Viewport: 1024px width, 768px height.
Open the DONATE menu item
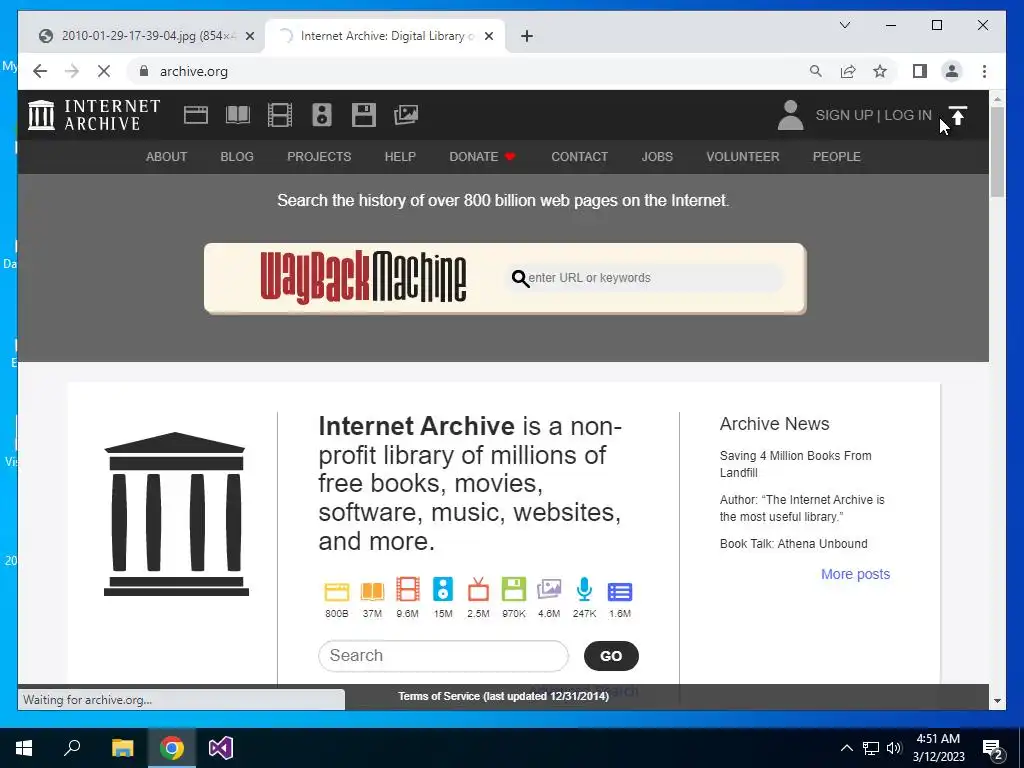[x=482, y=157]
